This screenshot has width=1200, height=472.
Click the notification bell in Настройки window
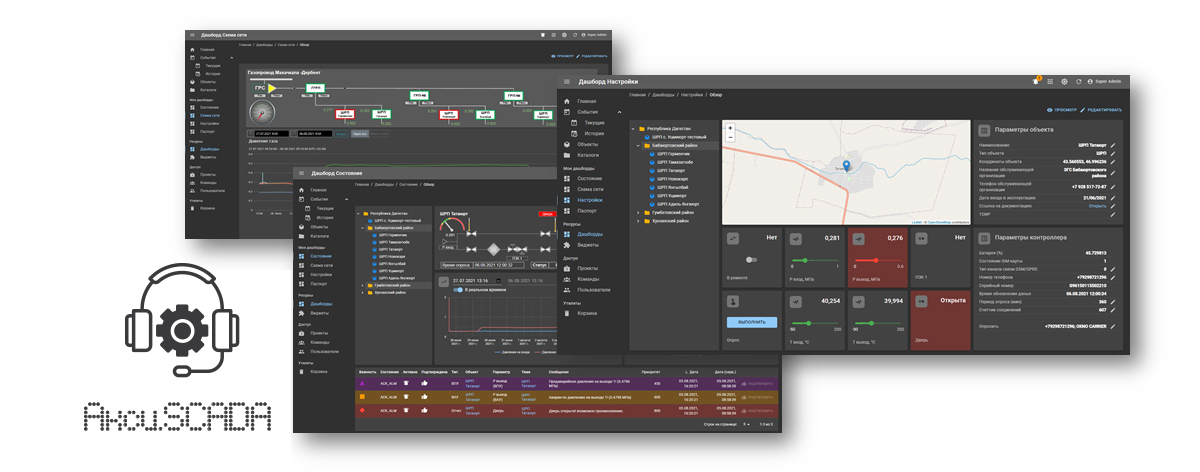[x=1036, y=80]
